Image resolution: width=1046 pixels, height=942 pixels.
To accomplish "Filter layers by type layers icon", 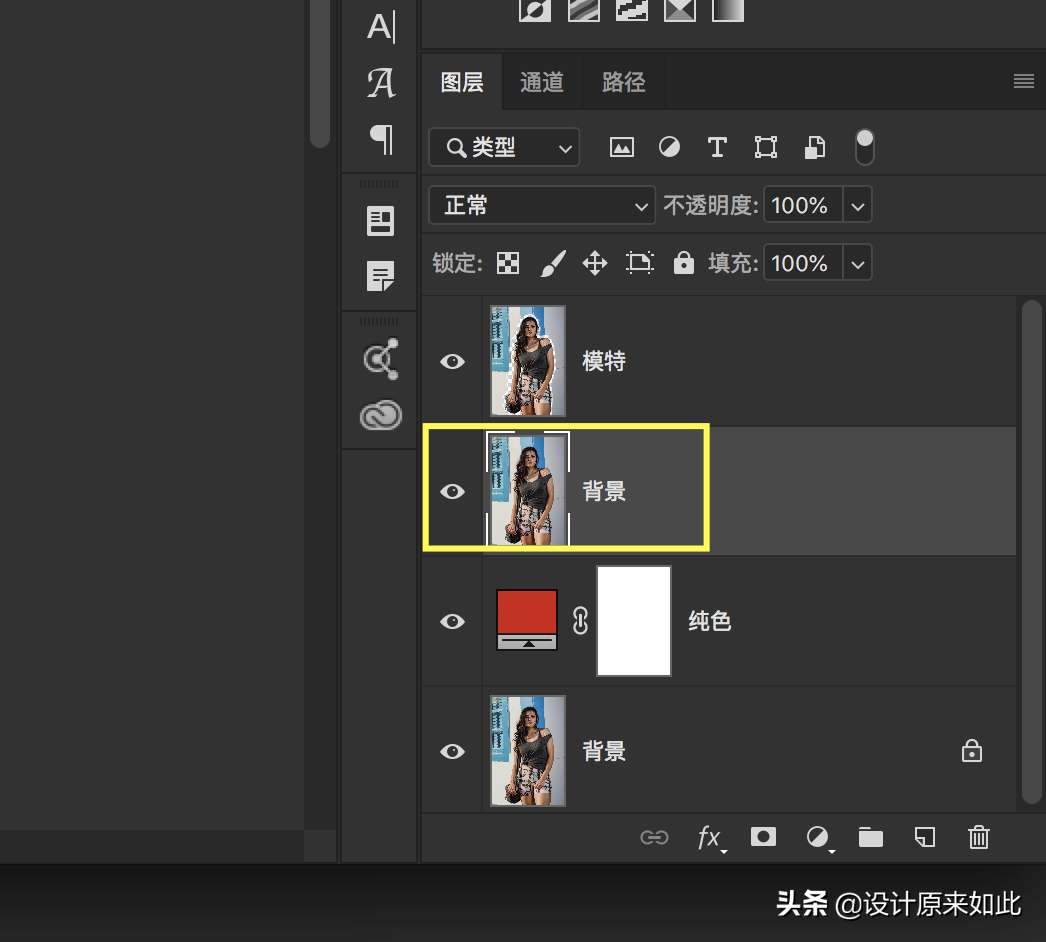I will 717,147.
